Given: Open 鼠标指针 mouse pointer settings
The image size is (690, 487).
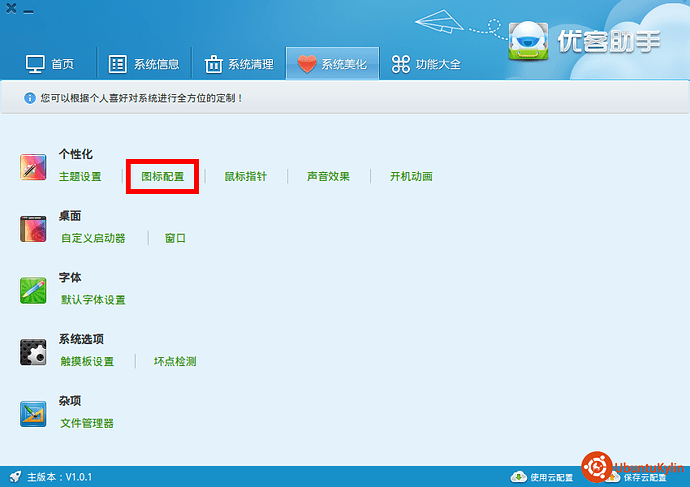Looking at the screenshot, I should [246, 176].
